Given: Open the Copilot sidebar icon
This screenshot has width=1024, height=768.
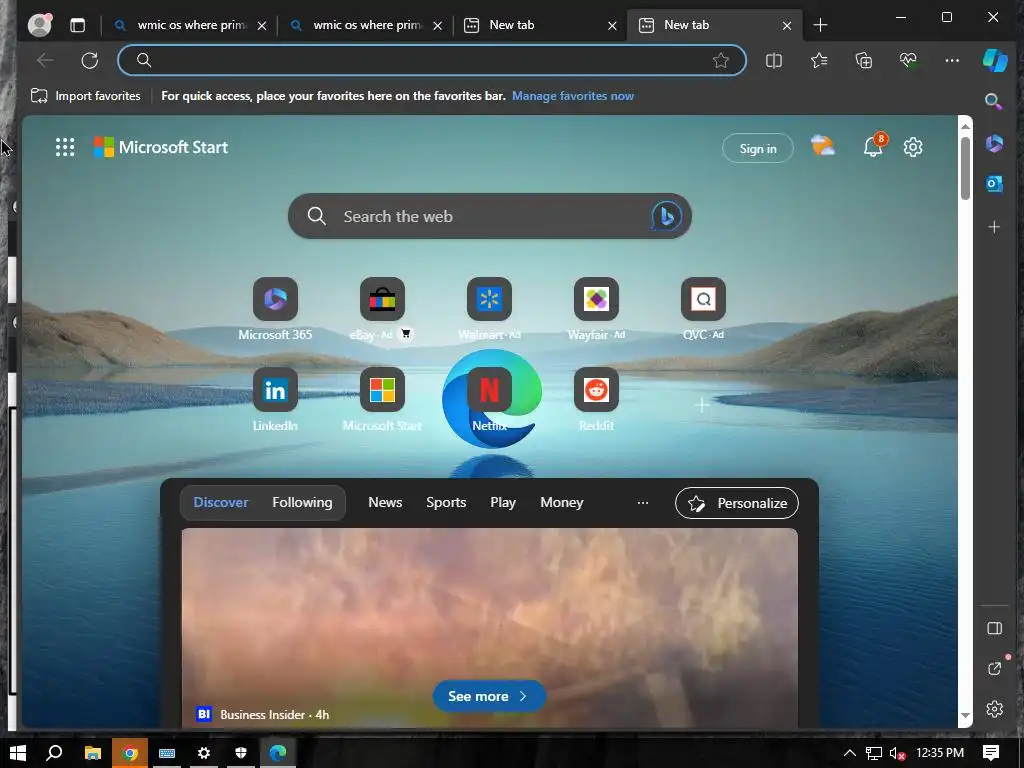Looking at the screenshot, I should point(995,60).
